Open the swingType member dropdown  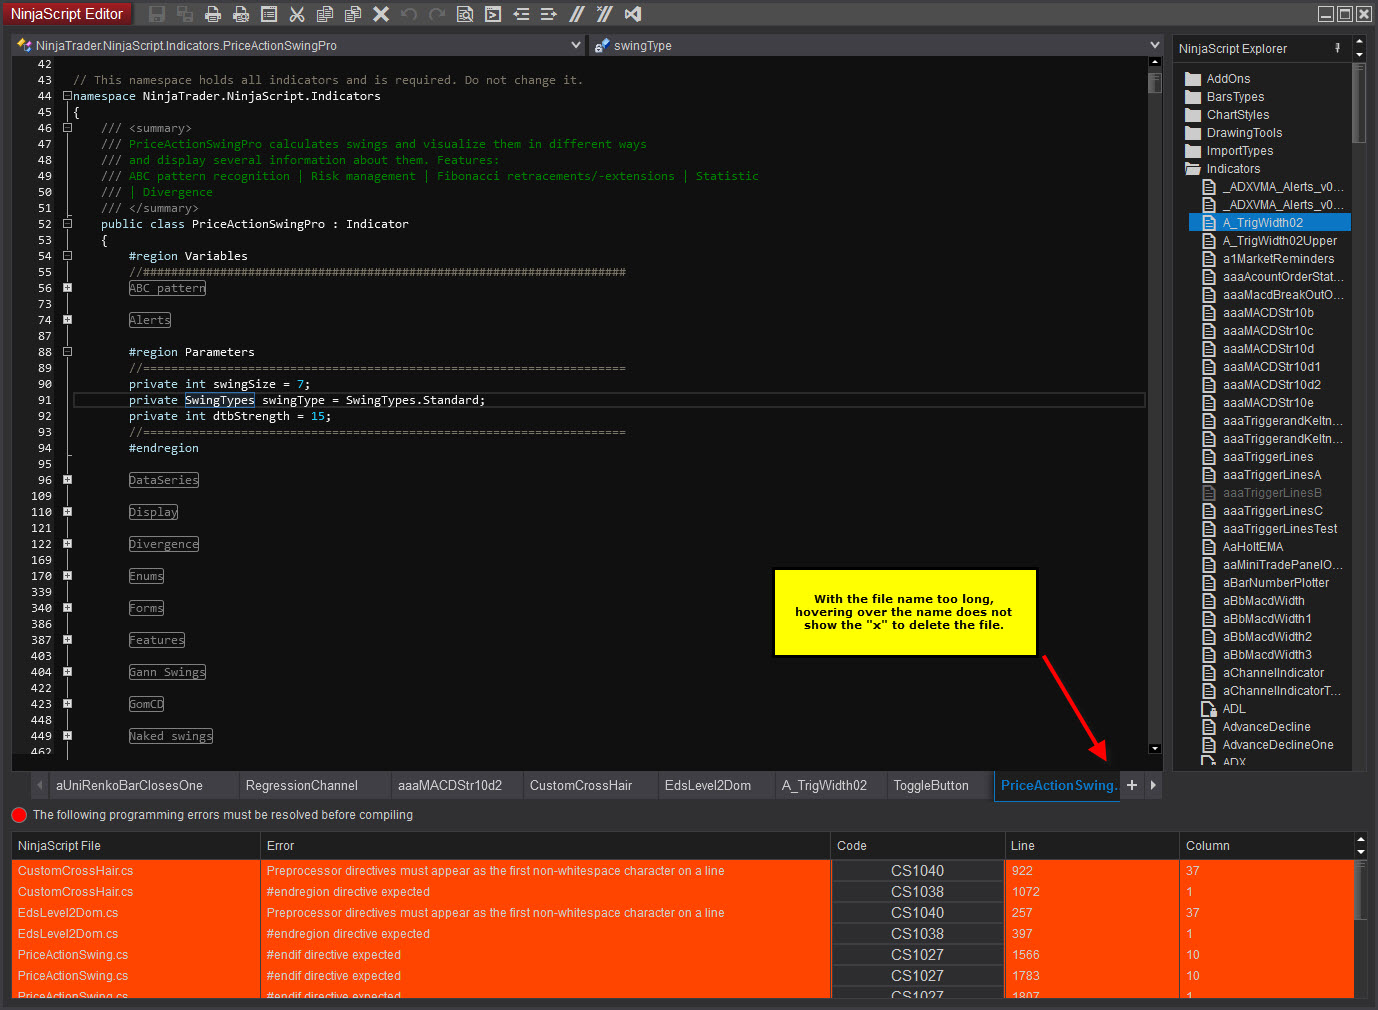pyautogui.click(x=1155, y=45)
